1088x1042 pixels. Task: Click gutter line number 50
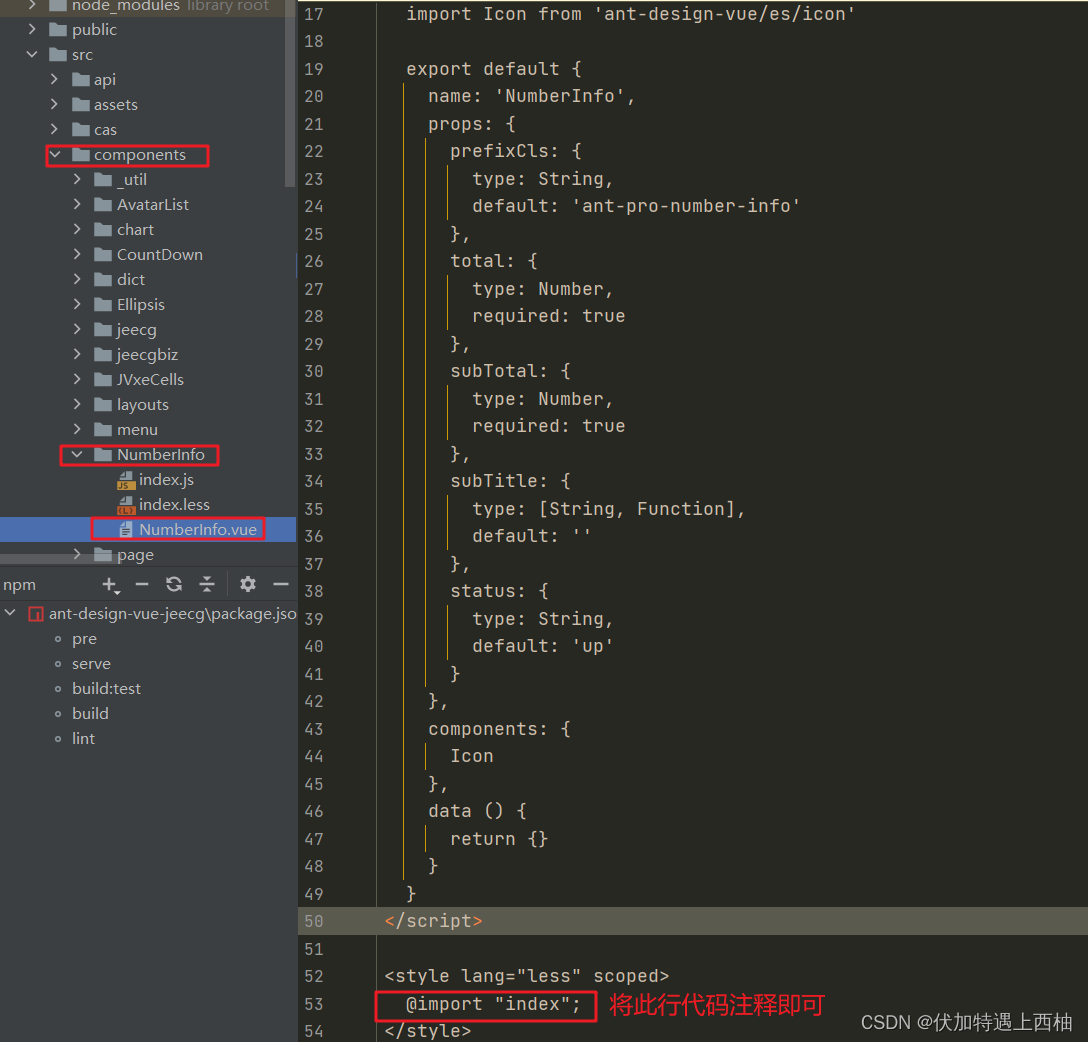pyautogui.click(x=314, y=921)
